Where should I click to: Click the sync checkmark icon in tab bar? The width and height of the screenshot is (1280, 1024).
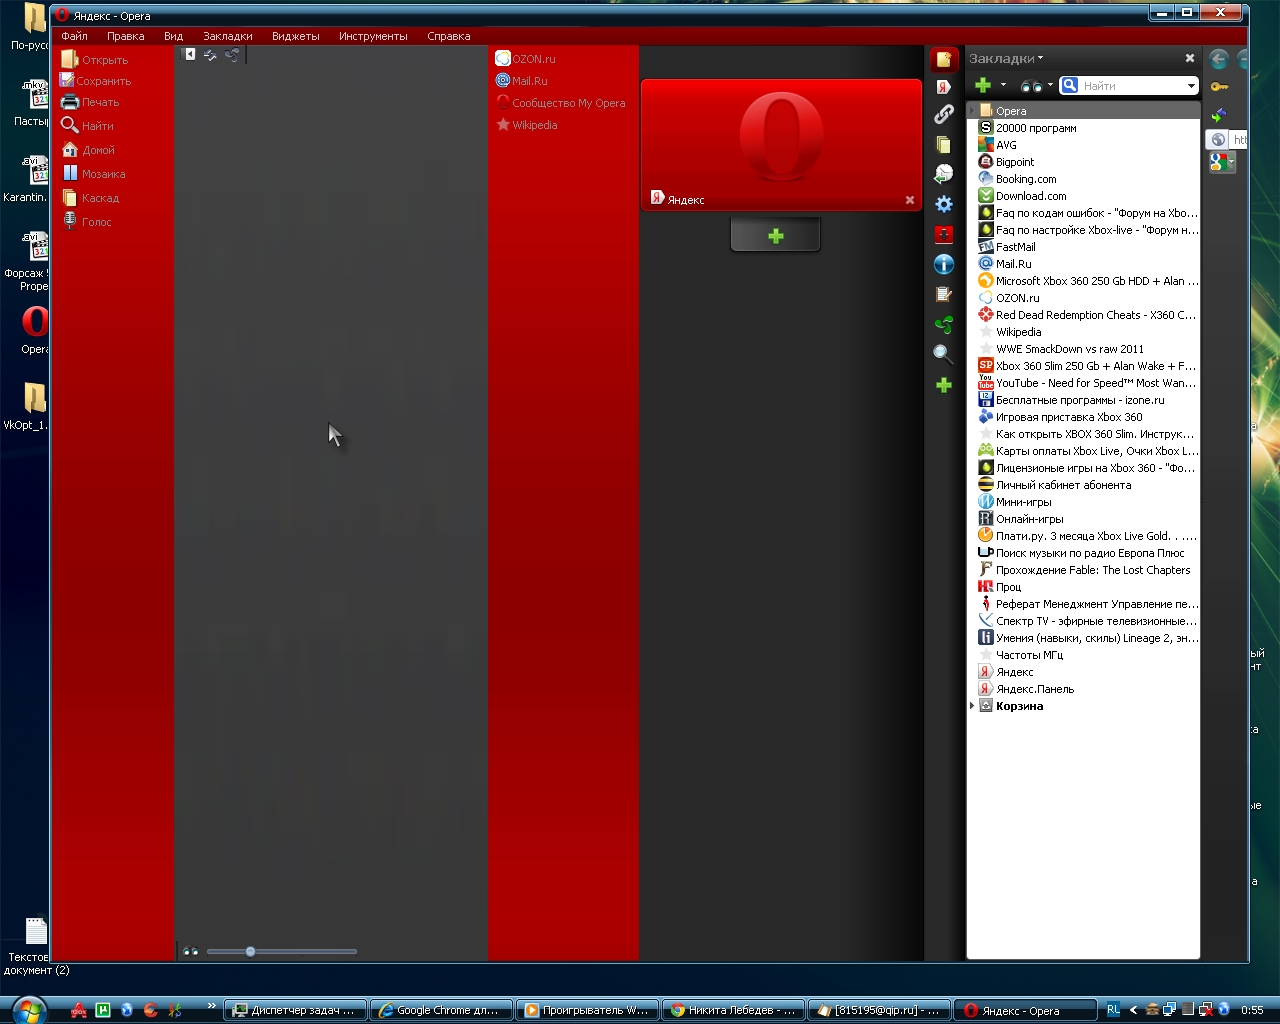tap(210, 55)
